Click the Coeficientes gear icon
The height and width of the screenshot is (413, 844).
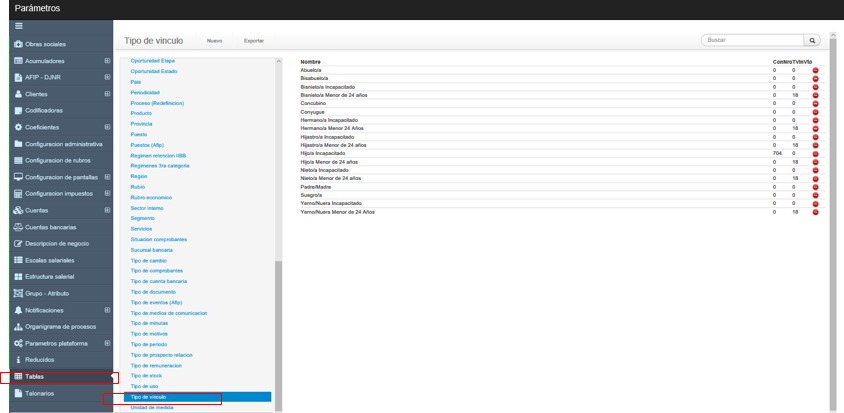18,127
